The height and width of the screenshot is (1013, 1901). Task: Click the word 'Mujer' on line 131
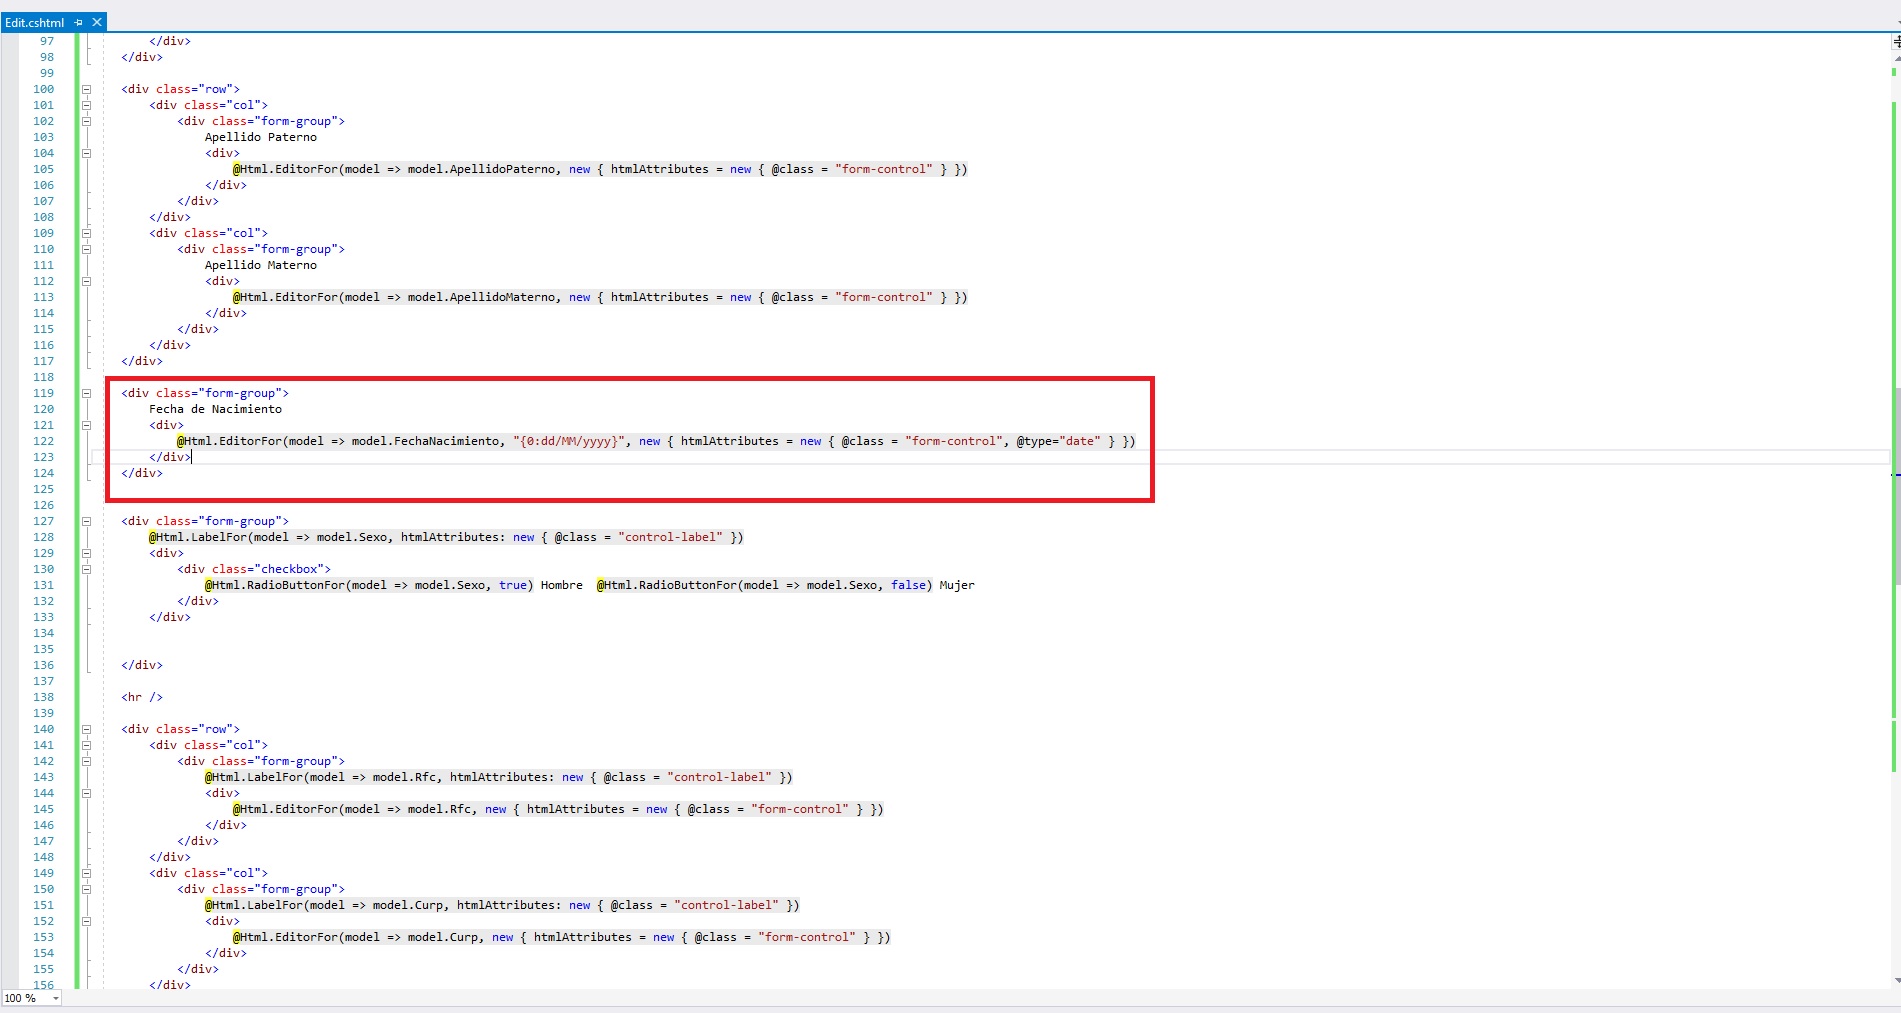coord(957,585)
